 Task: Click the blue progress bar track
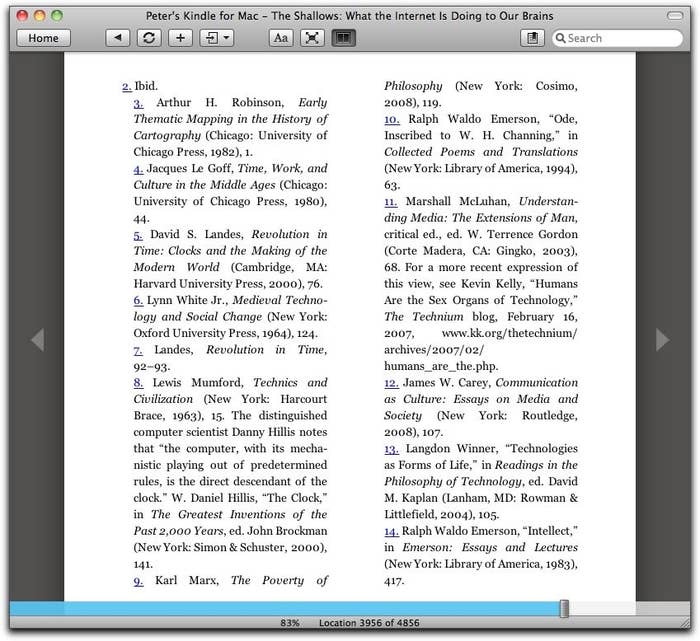286,608
